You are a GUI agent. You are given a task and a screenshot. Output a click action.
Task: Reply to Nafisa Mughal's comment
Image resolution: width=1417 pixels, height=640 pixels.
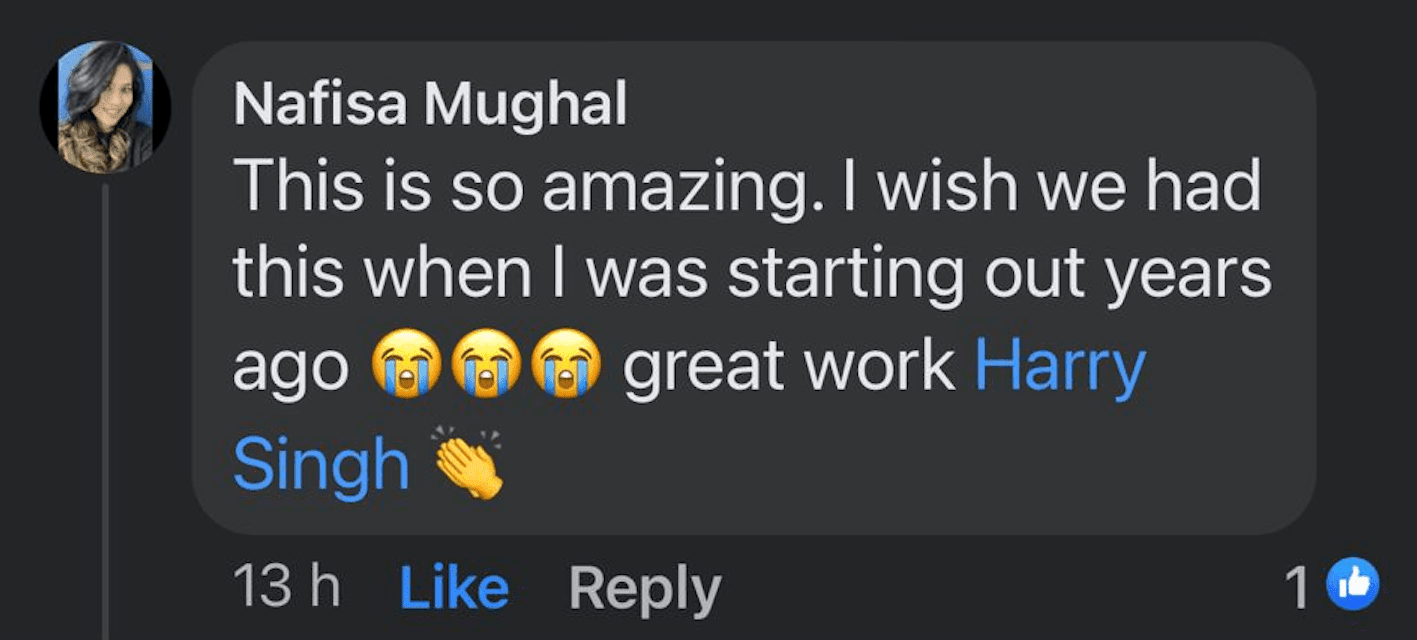tap(644, 588)
